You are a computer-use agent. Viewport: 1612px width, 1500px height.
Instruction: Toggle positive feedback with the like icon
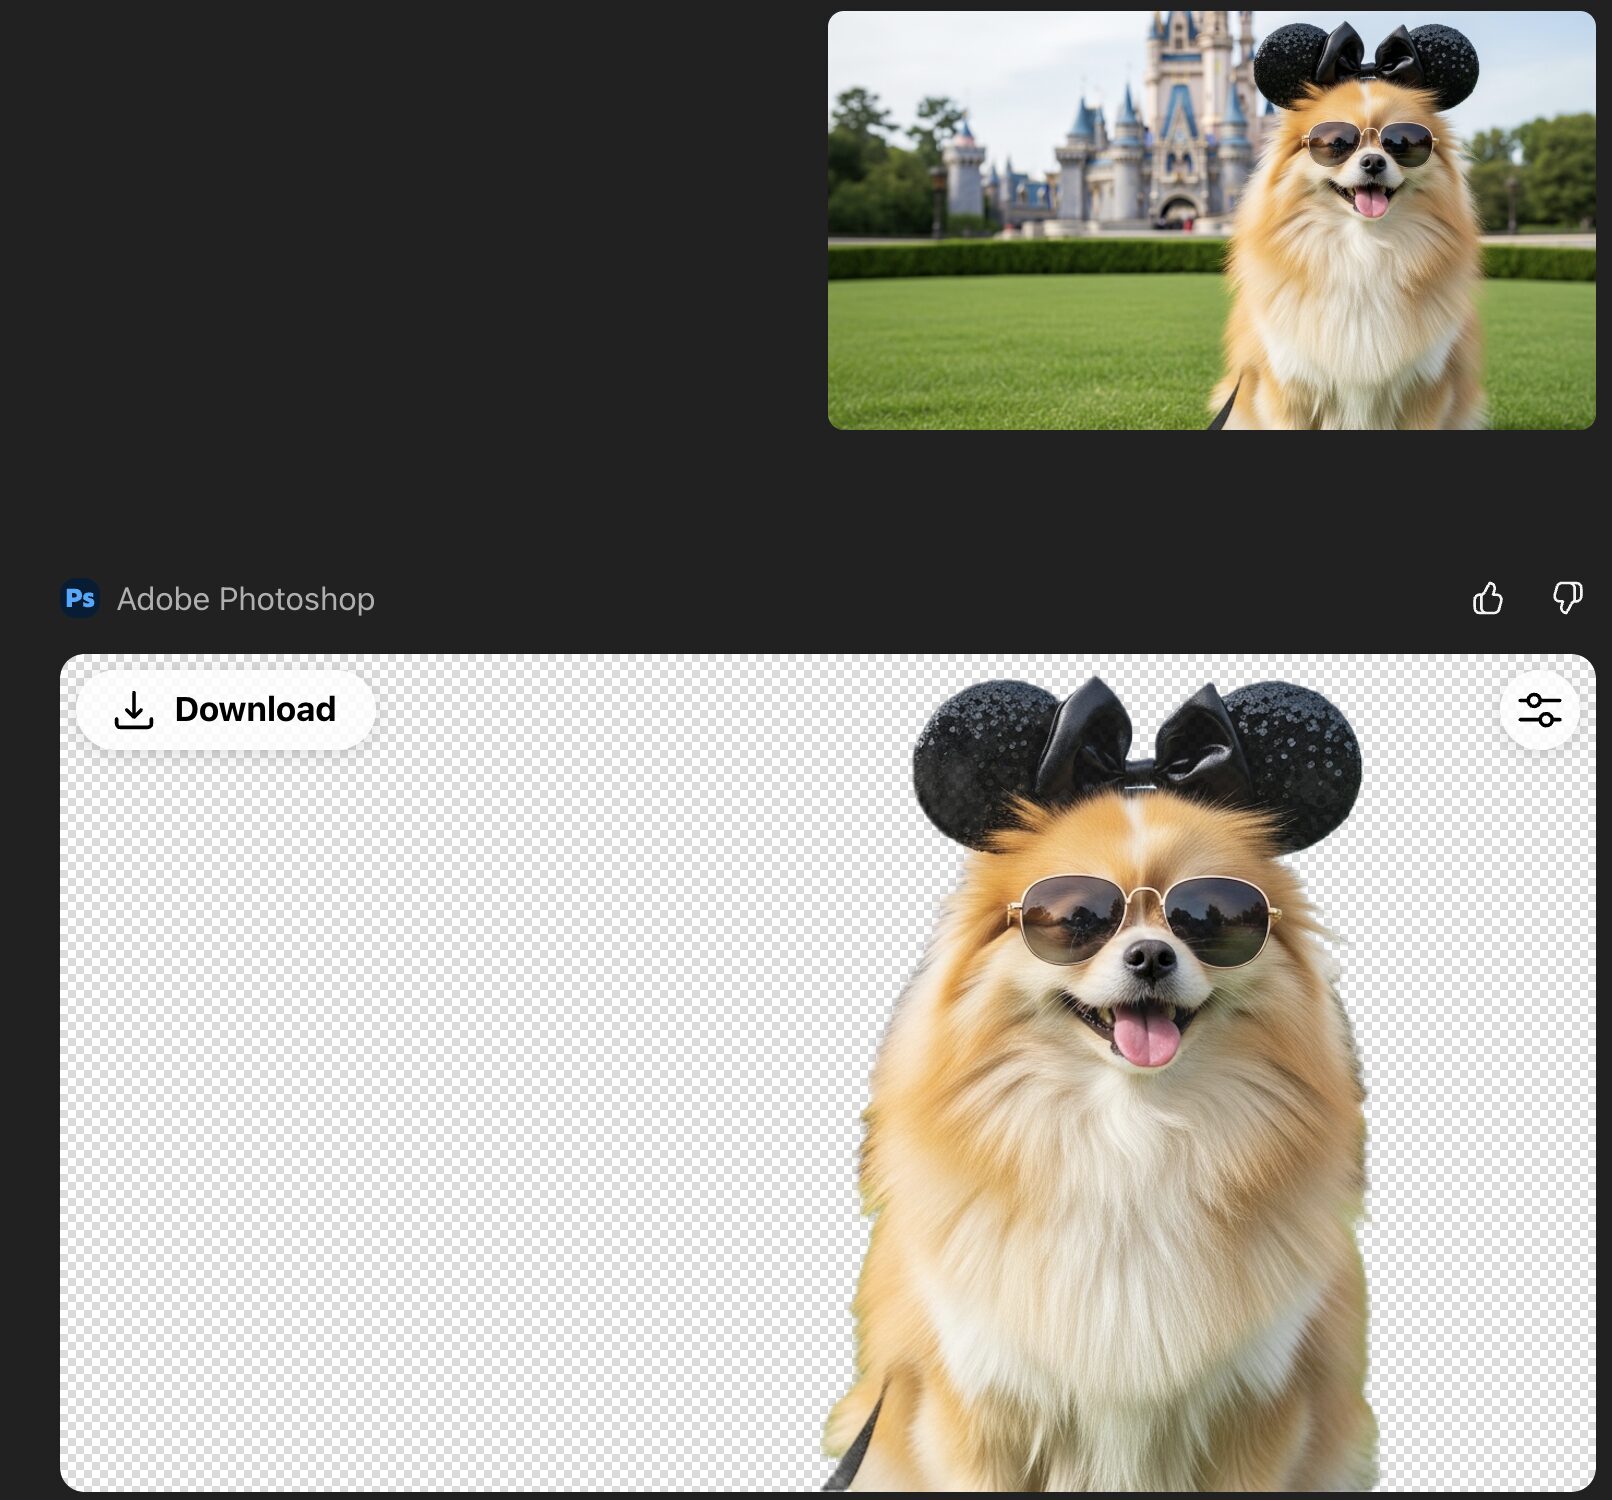pyautogui.click(x=1489, y=598)
